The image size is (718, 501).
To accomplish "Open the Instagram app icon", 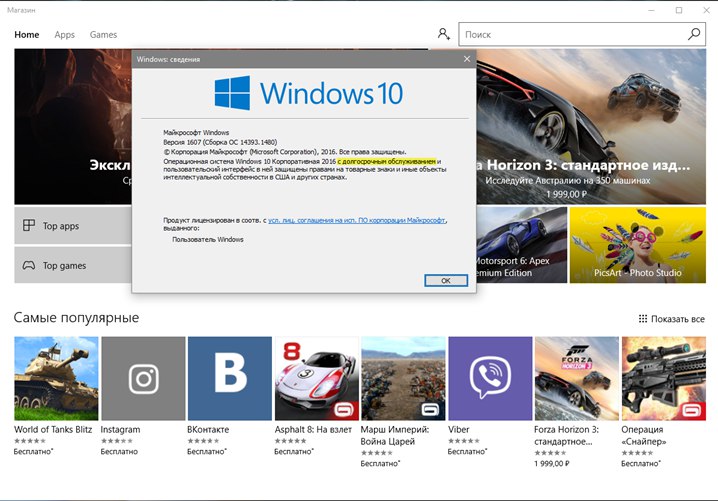I will pos(143,379).
